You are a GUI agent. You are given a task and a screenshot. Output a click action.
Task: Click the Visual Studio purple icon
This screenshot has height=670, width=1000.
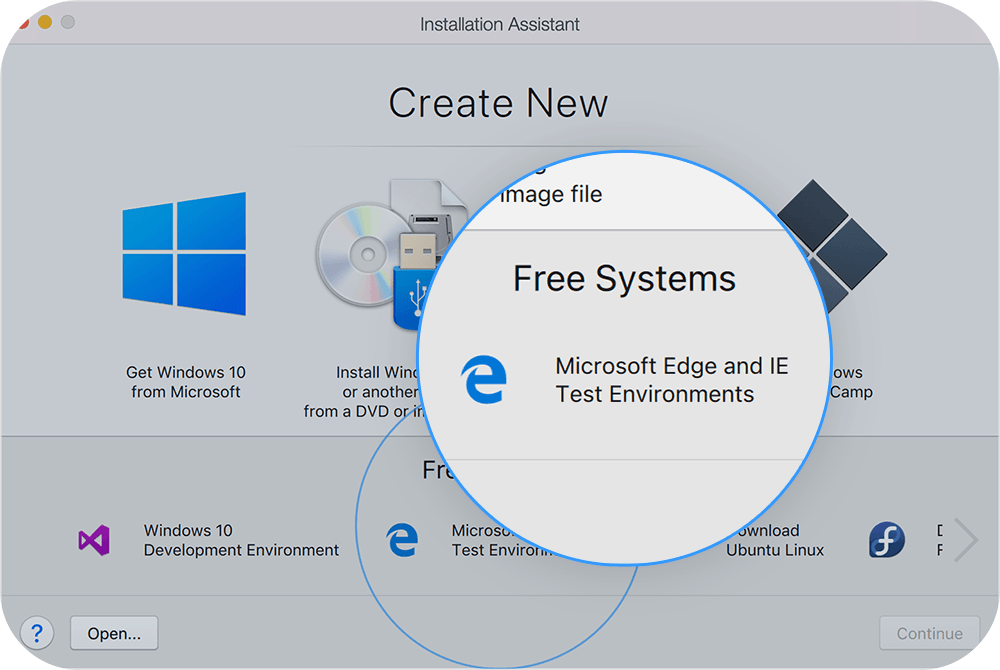[x=94, y=541]
